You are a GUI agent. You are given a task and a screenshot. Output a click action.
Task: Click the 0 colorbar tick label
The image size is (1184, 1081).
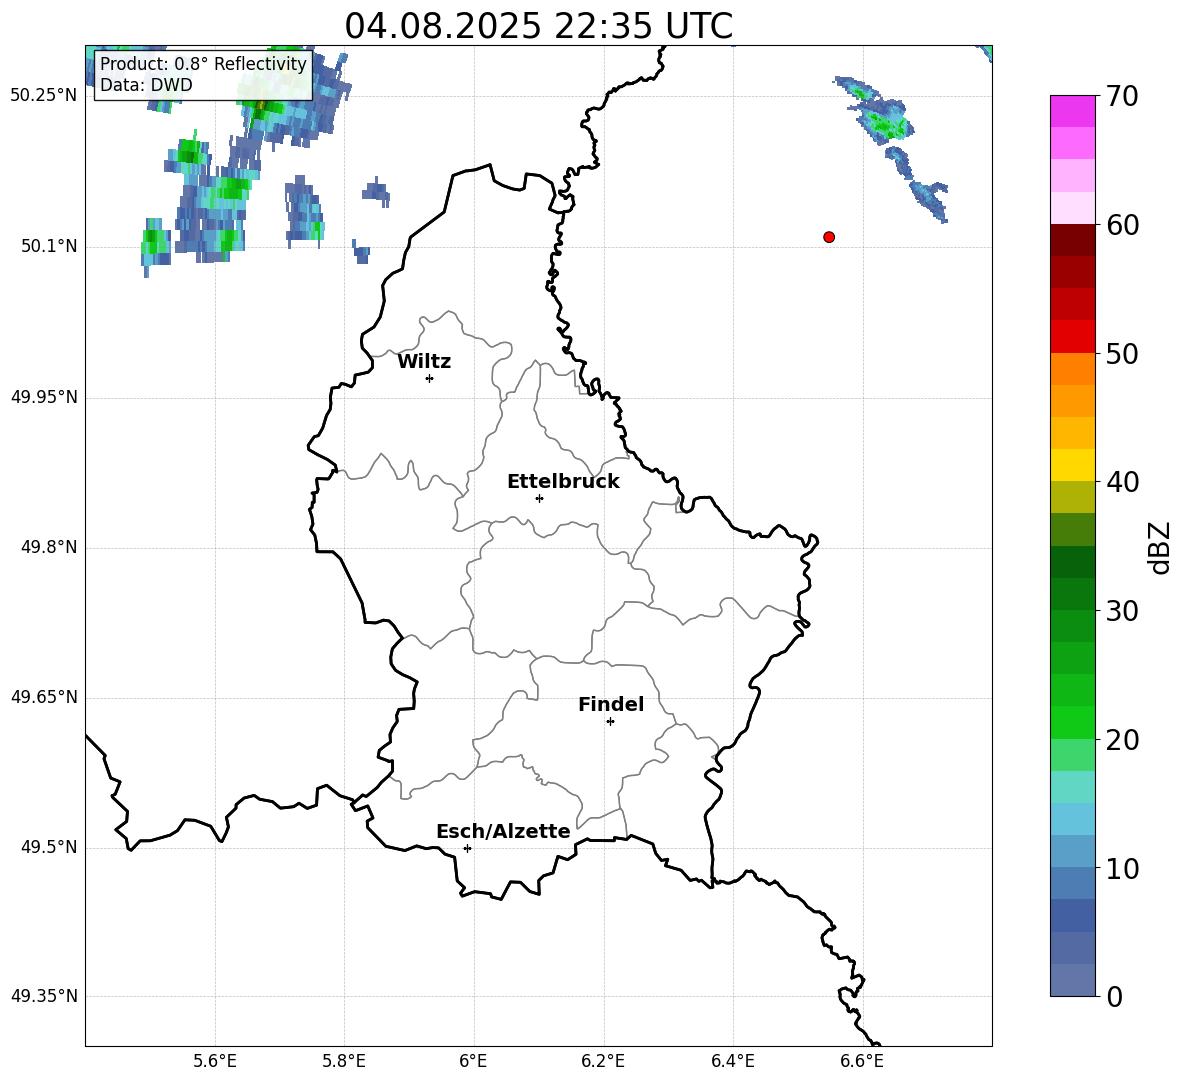click(1114, 996)
